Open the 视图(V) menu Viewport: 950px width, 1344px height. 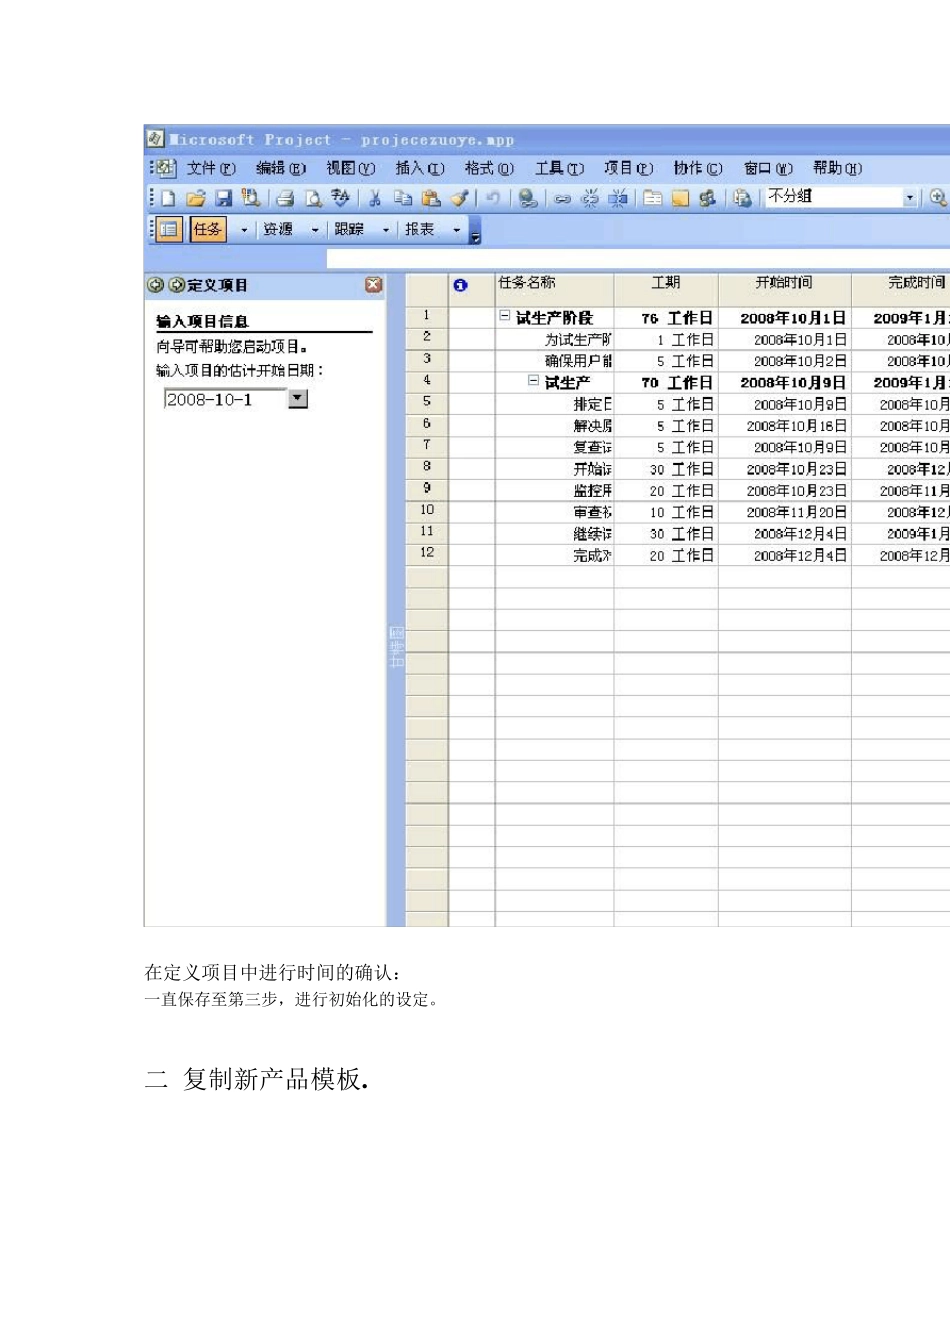coord(350,168)
